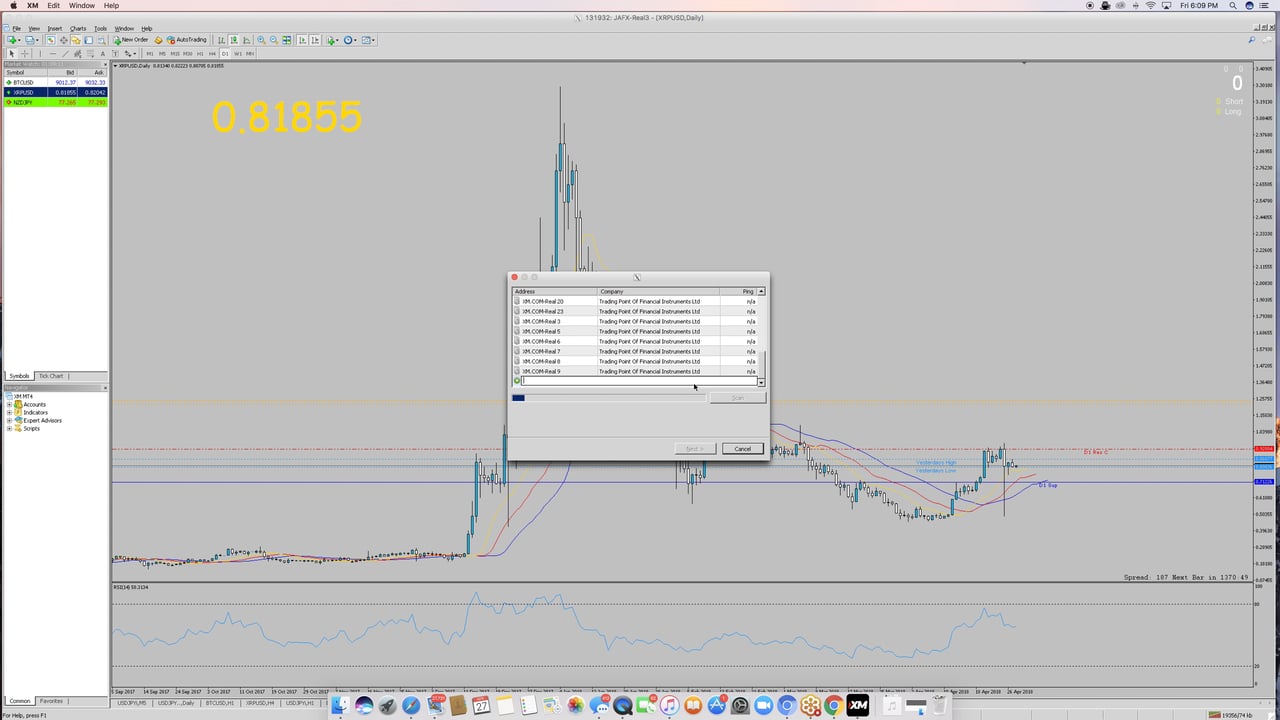The height and width of the screenshot is (720, 1280).
Task: Click the Scan button in dialog
Action: 738,398
